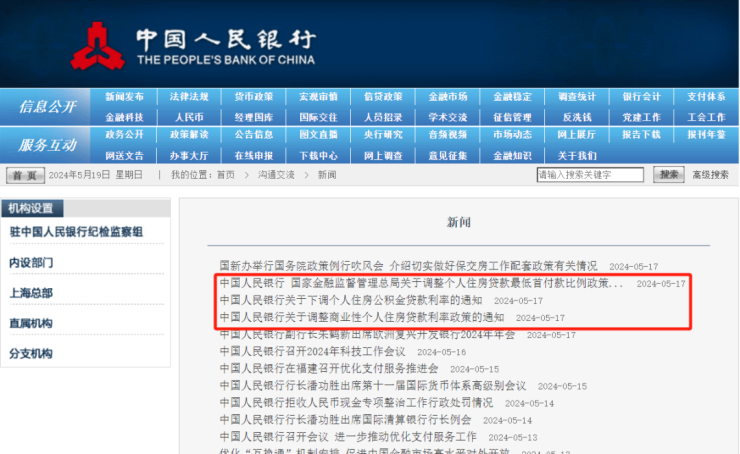Viewport: 740px width, 454px height.
Task: Select 调查统计 in navigation
Action: pos(577,97)
